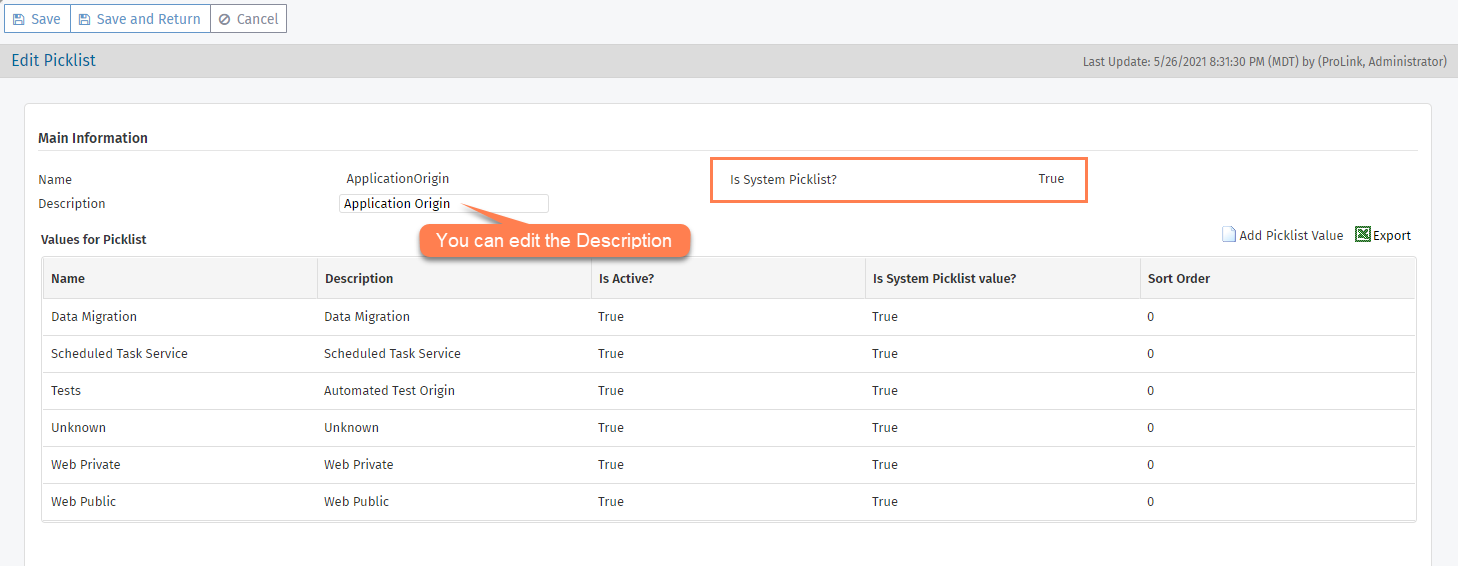Click the Add Picklist Value page icon
Screen dimensions: 1458x566
click(x=1229, y=235)
